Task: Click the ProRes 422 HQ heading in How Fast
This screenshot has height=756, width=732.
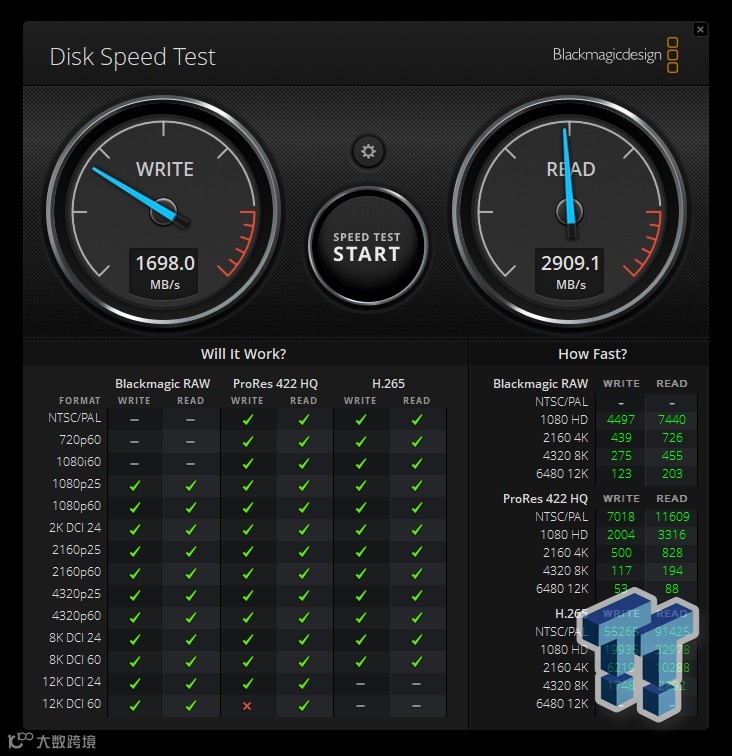Action: pyautogui.click(x=545, y=499)
